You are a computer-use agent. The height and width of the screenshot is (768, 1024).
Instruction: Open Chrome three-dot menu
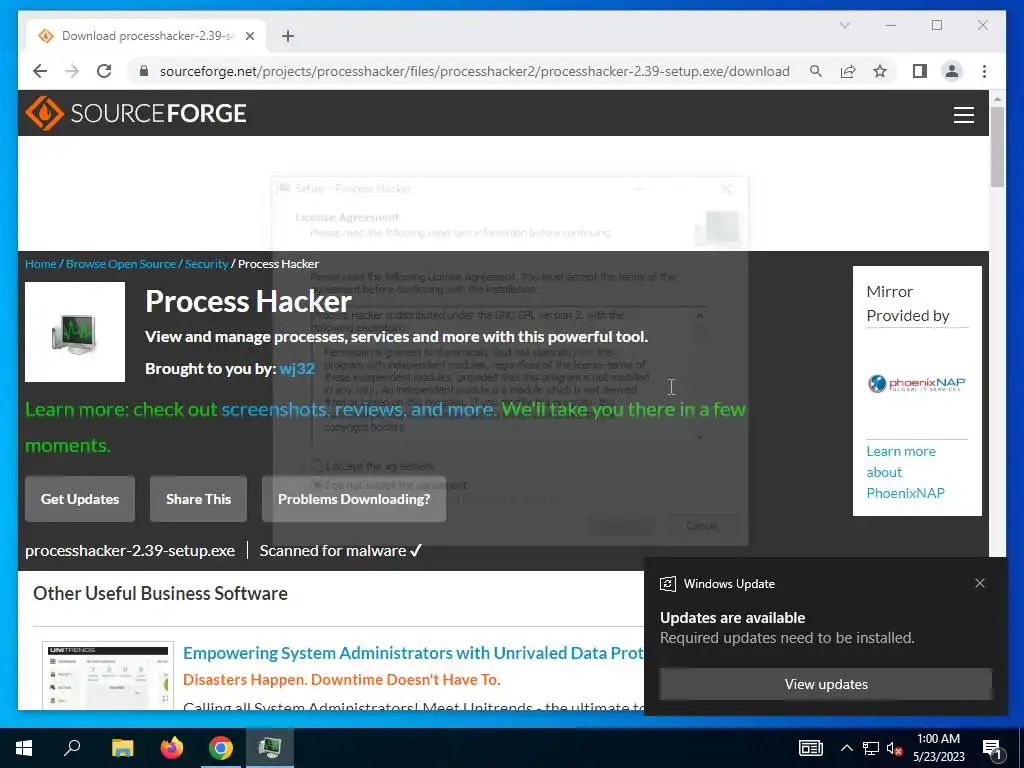pyautogui.click(x=984, y=71)
